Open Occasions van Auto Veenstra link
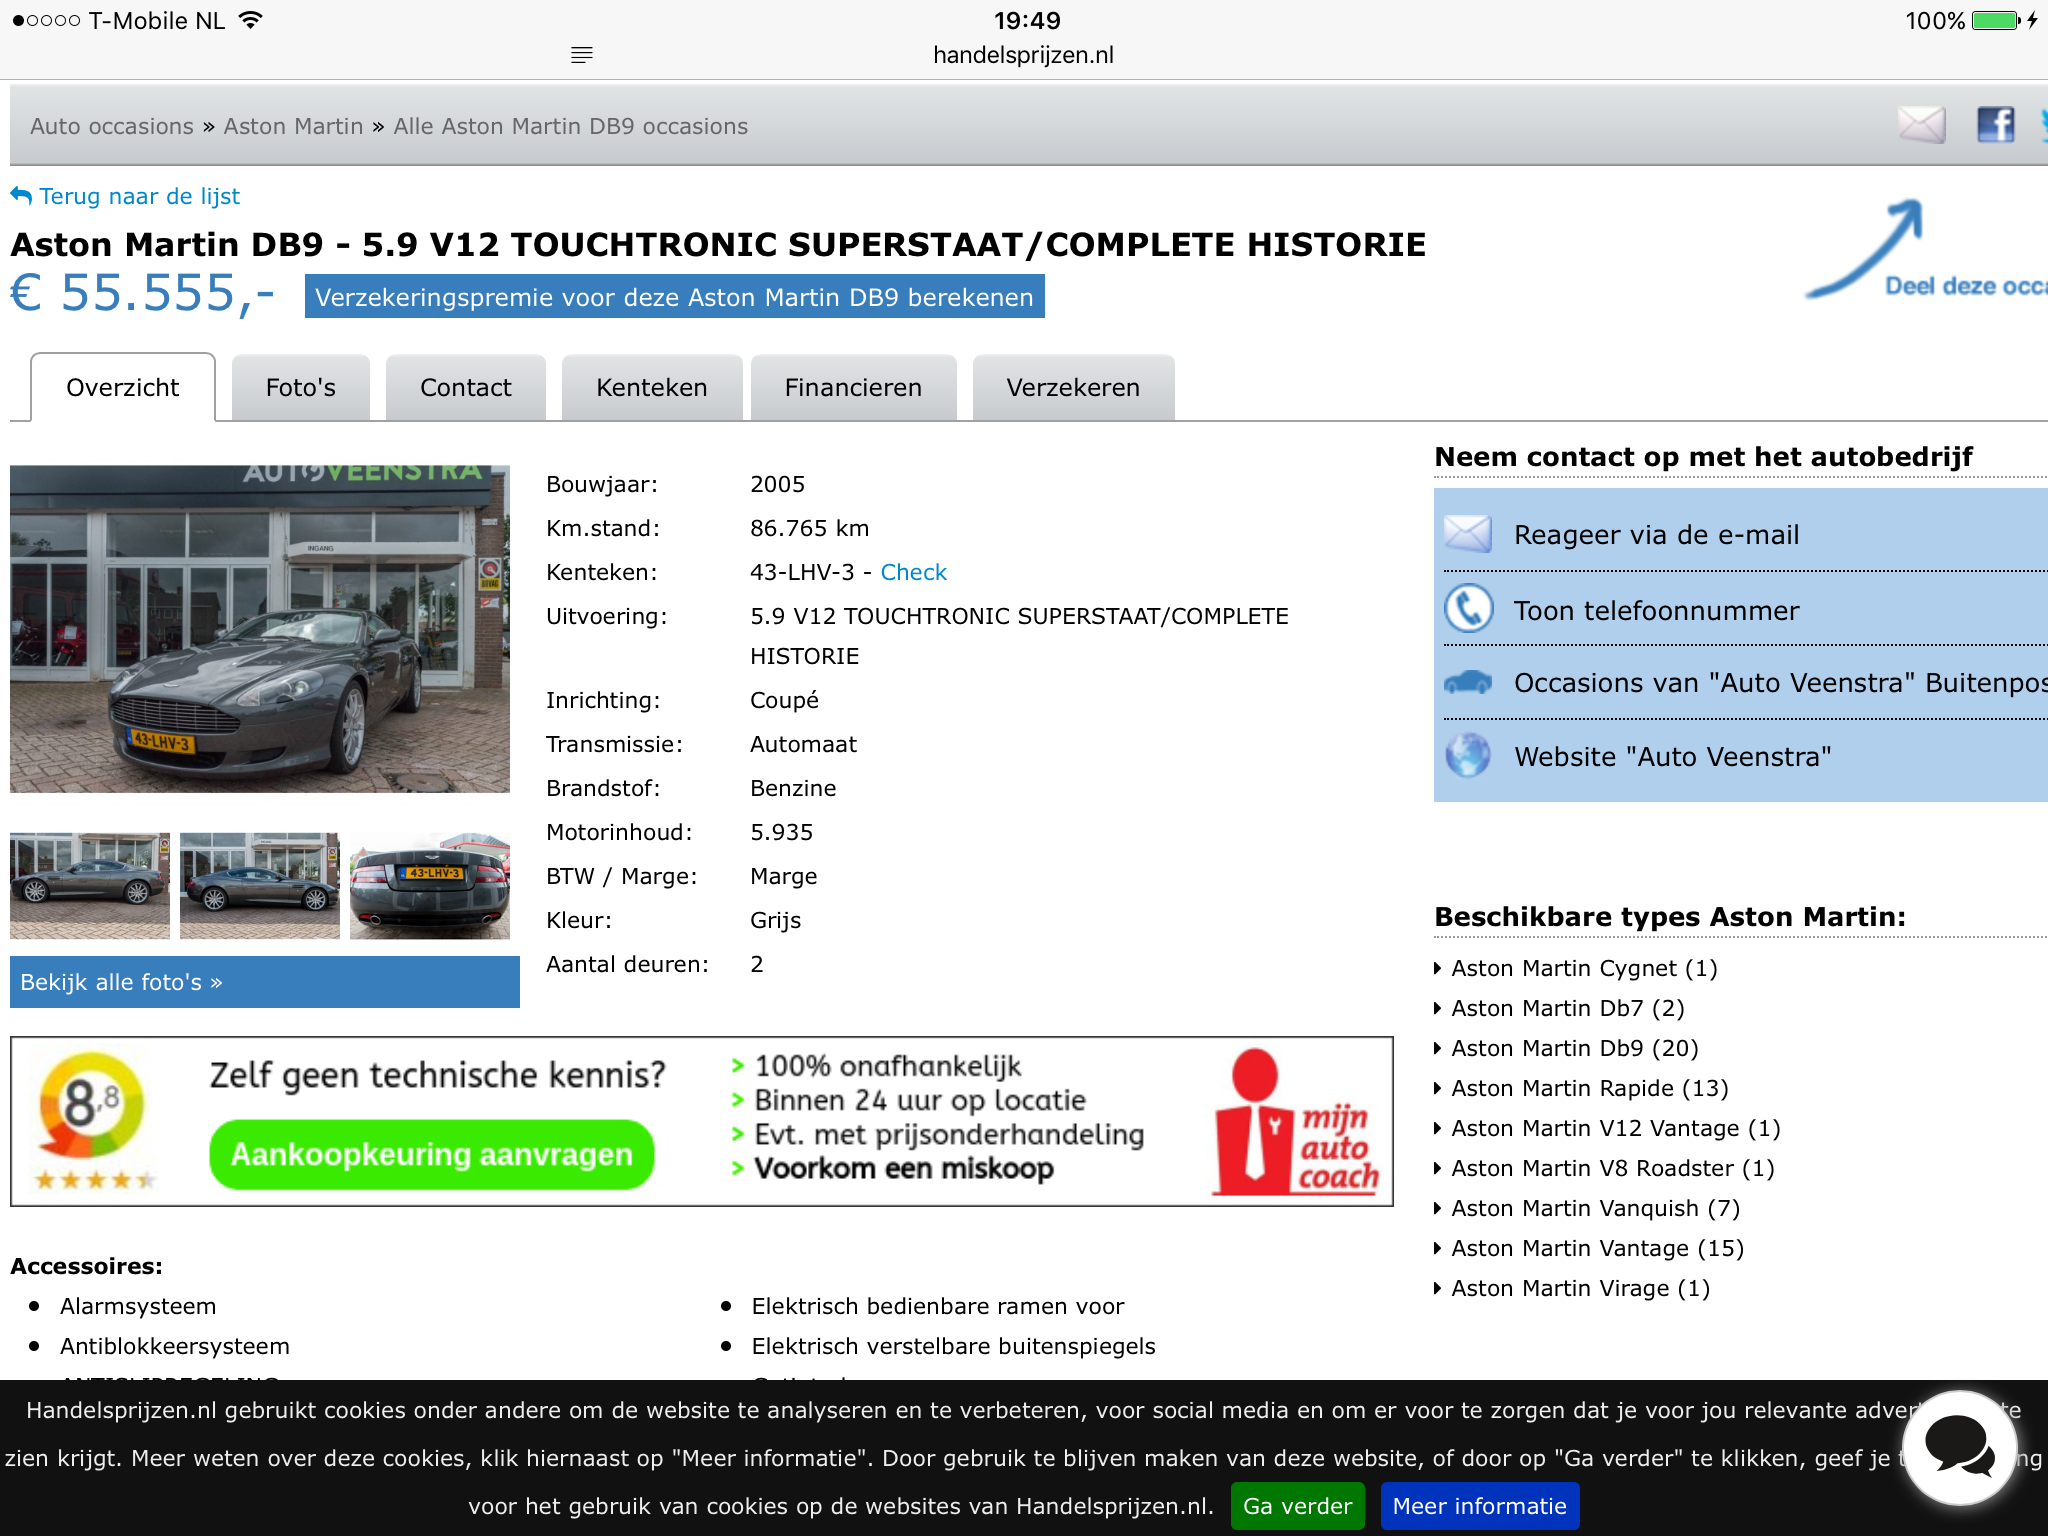The image size is (2048, 1536). (1780, 683)
